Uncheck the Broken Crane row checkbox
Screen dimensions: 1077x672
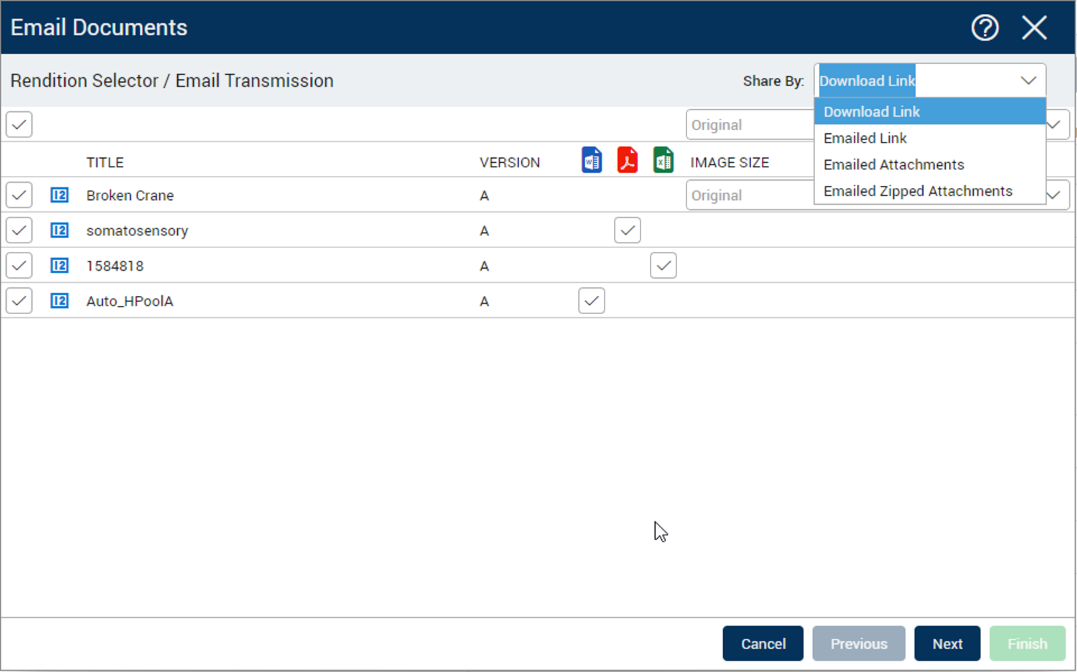pyautogui.click(x=19, y=195)
